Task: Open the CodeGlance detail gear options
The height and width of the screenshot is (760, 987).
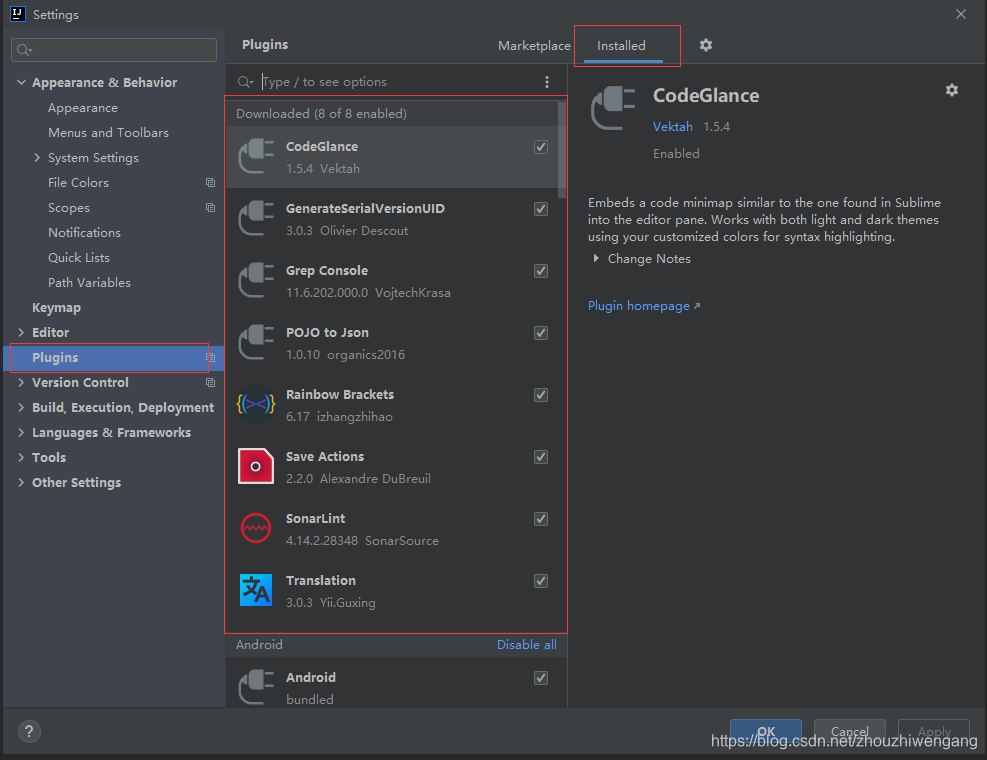Action: pyautogui.click(x=952, y=90)
